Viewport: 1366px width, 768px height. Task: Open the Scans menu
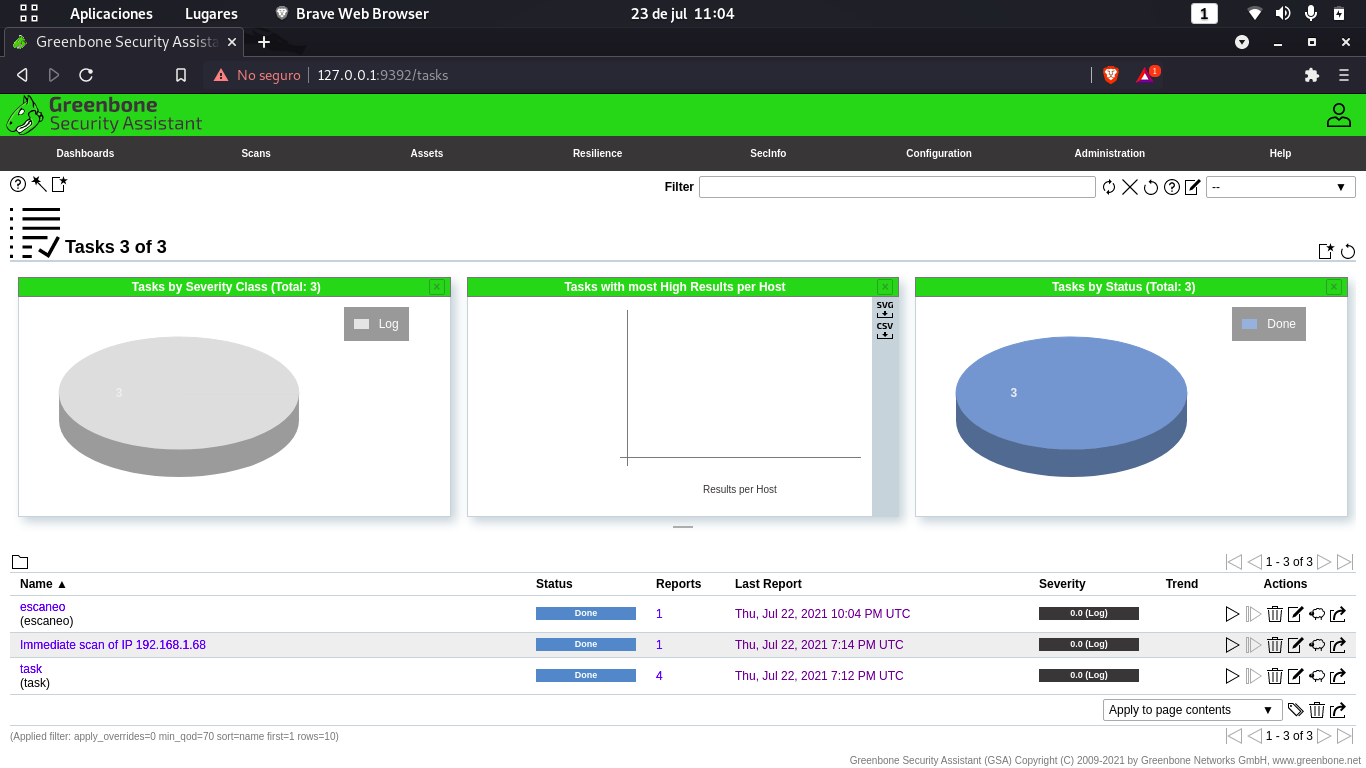coord(256,153)
